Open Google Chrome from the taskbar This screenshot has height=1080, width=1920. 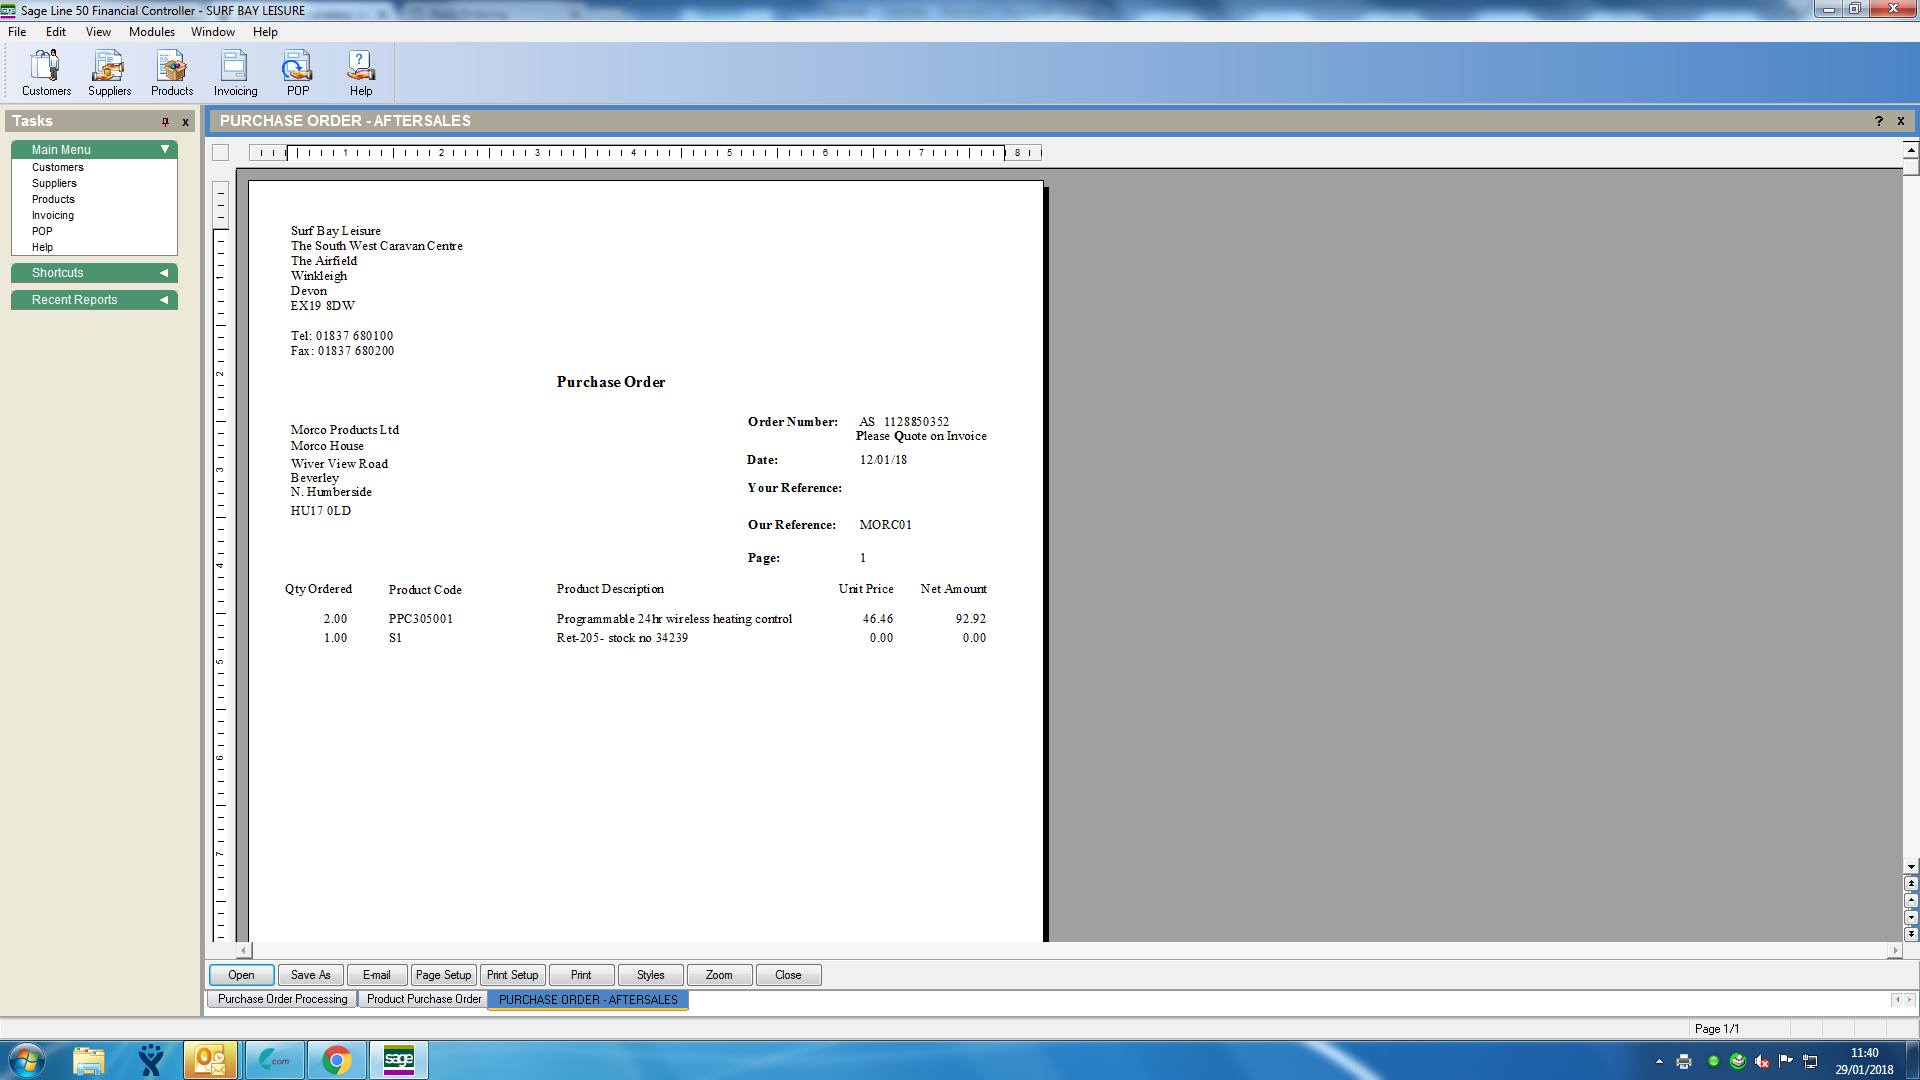[x=337, y=1060]
